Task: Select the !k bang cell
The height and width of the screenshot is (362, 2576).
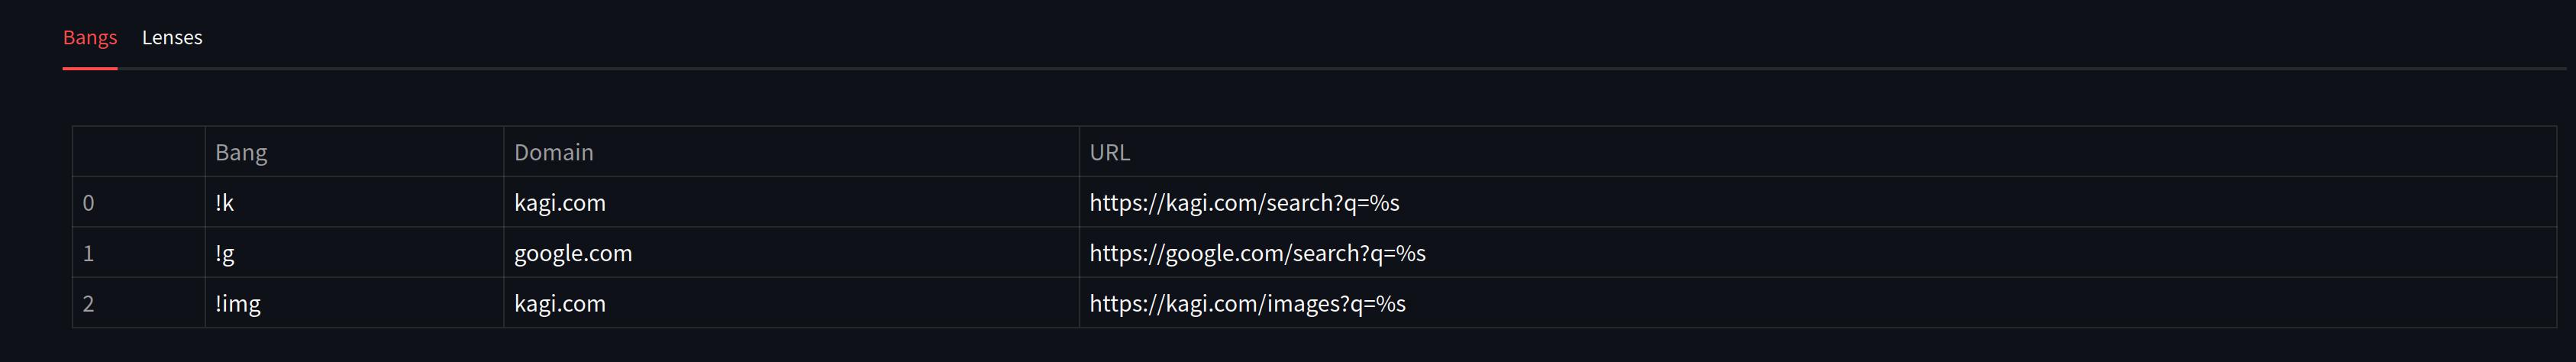Action: 225,203
